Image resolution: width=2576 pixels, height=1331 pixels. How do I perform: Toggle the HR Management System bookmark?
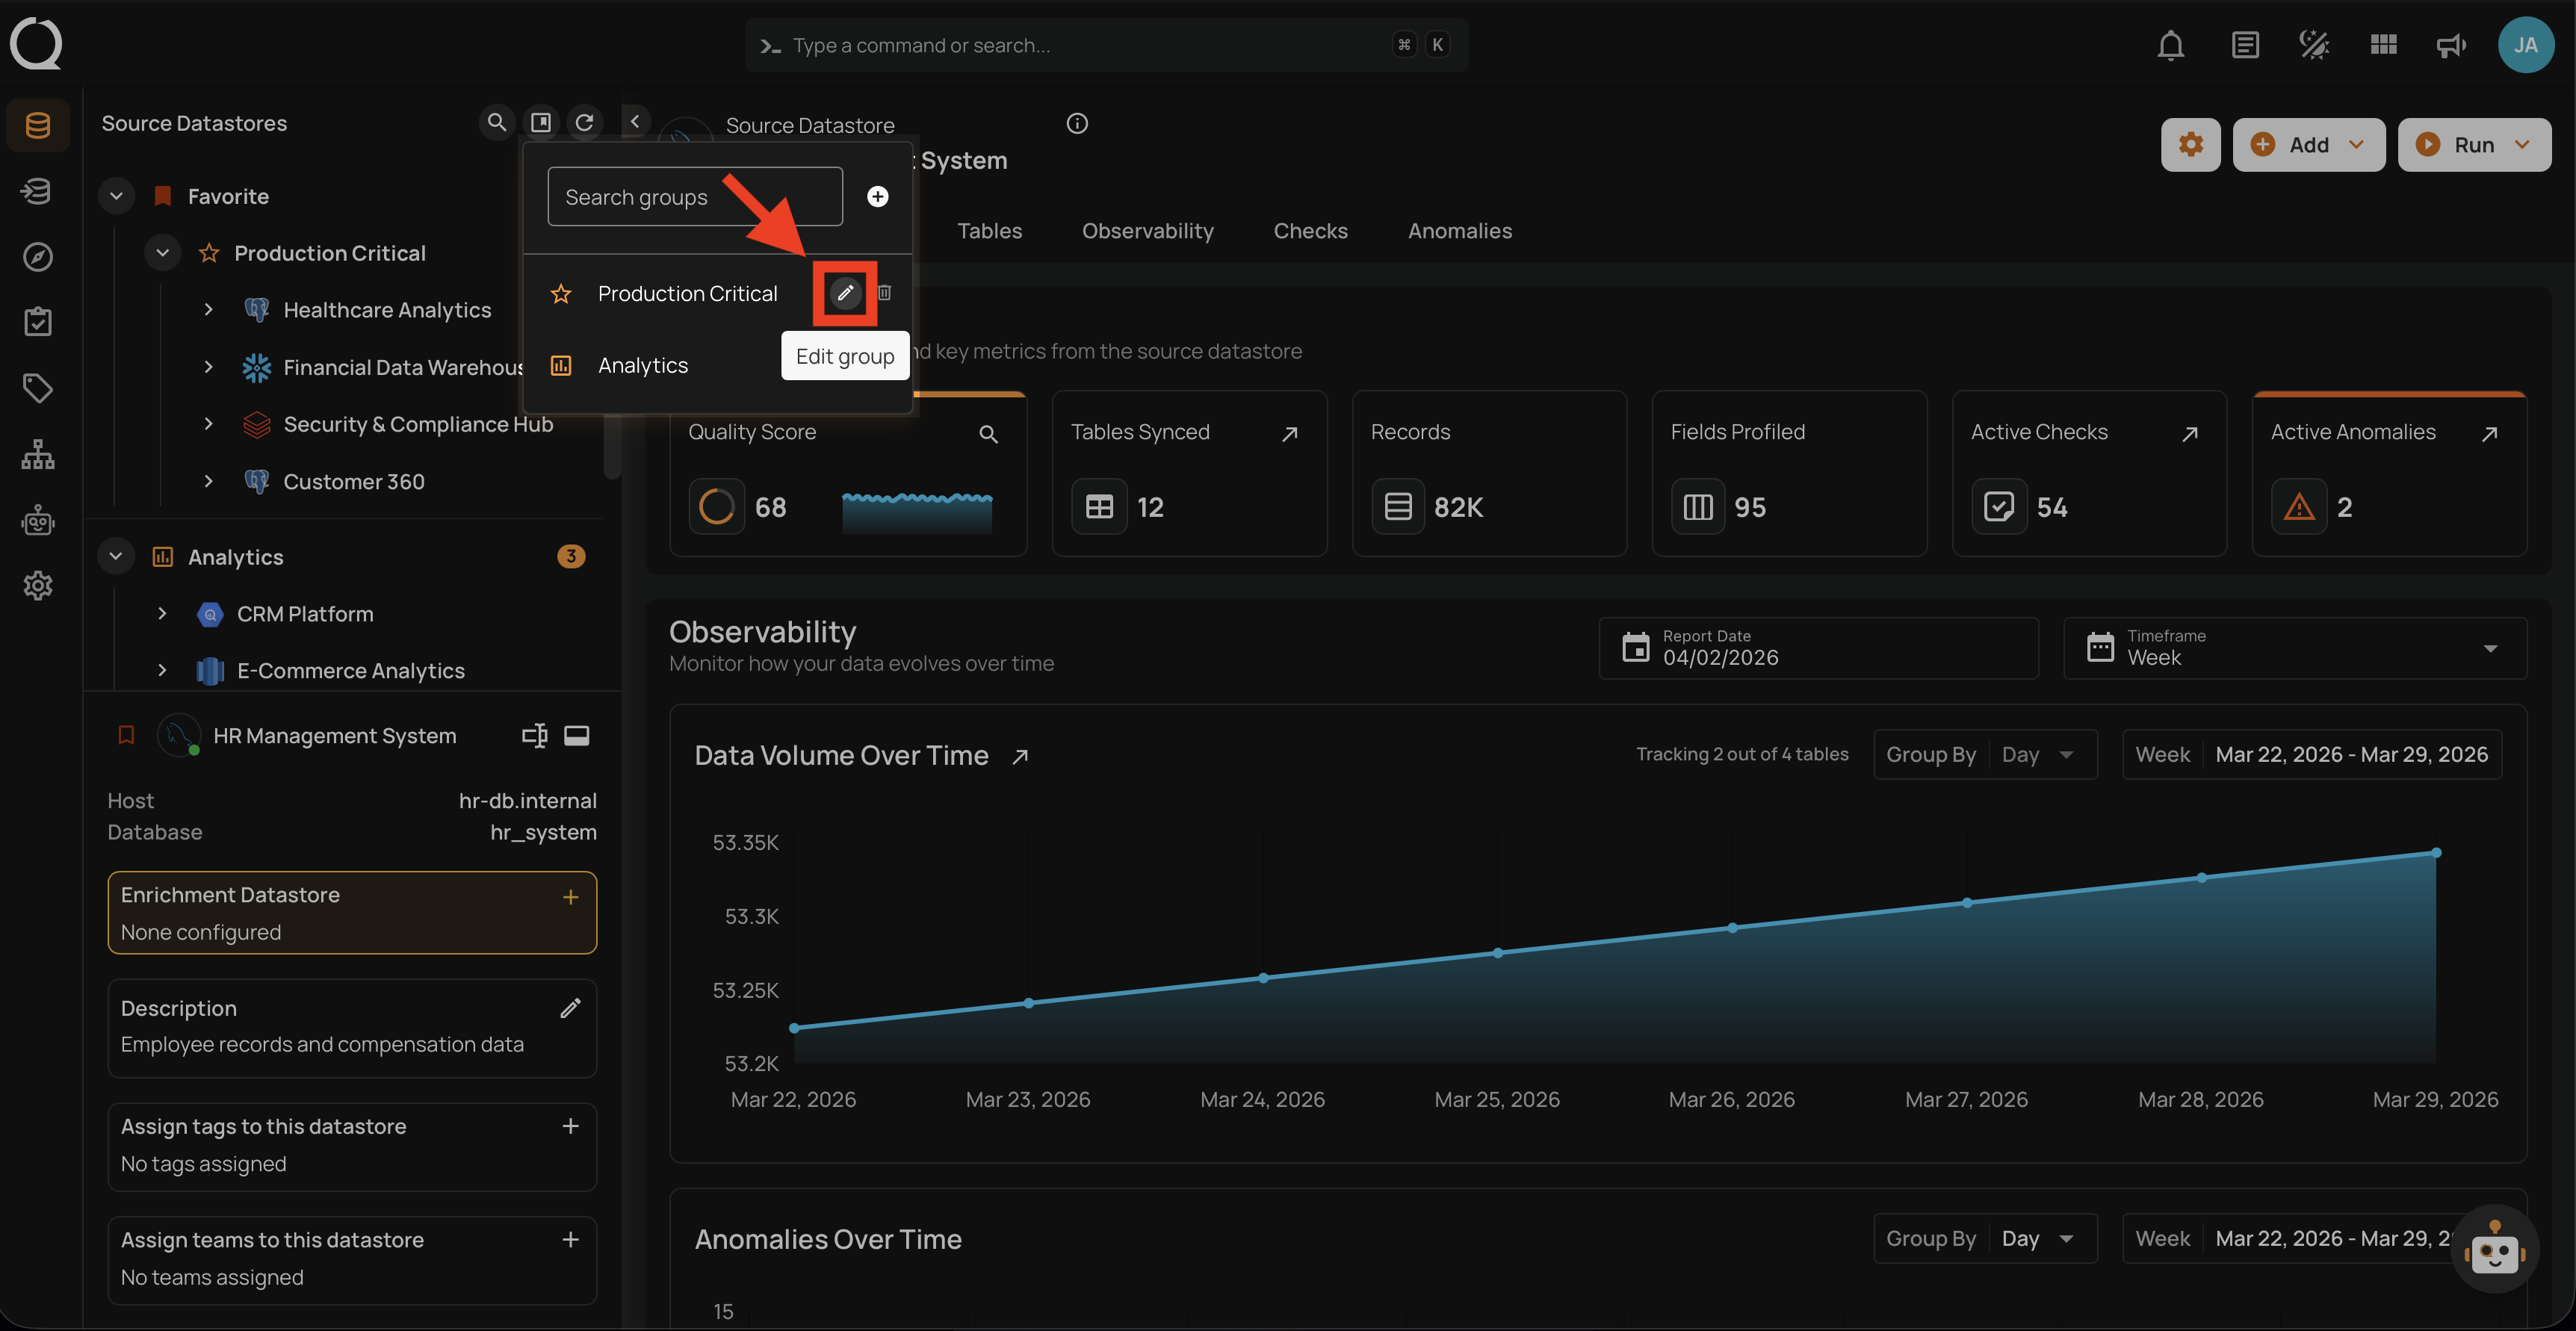coord(126,735)
